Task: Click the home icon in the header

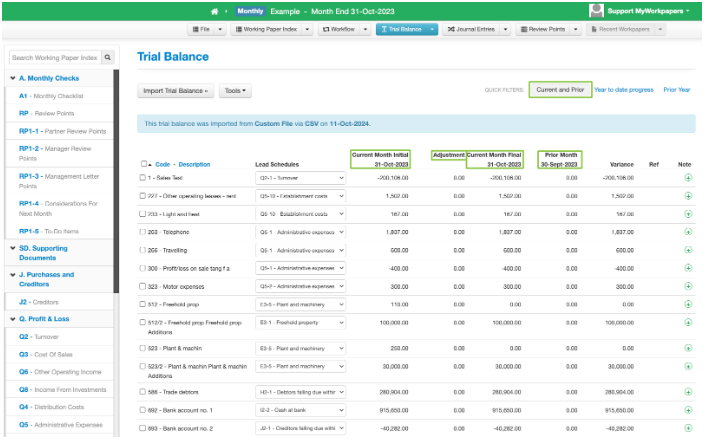Action: click(214, 10)
